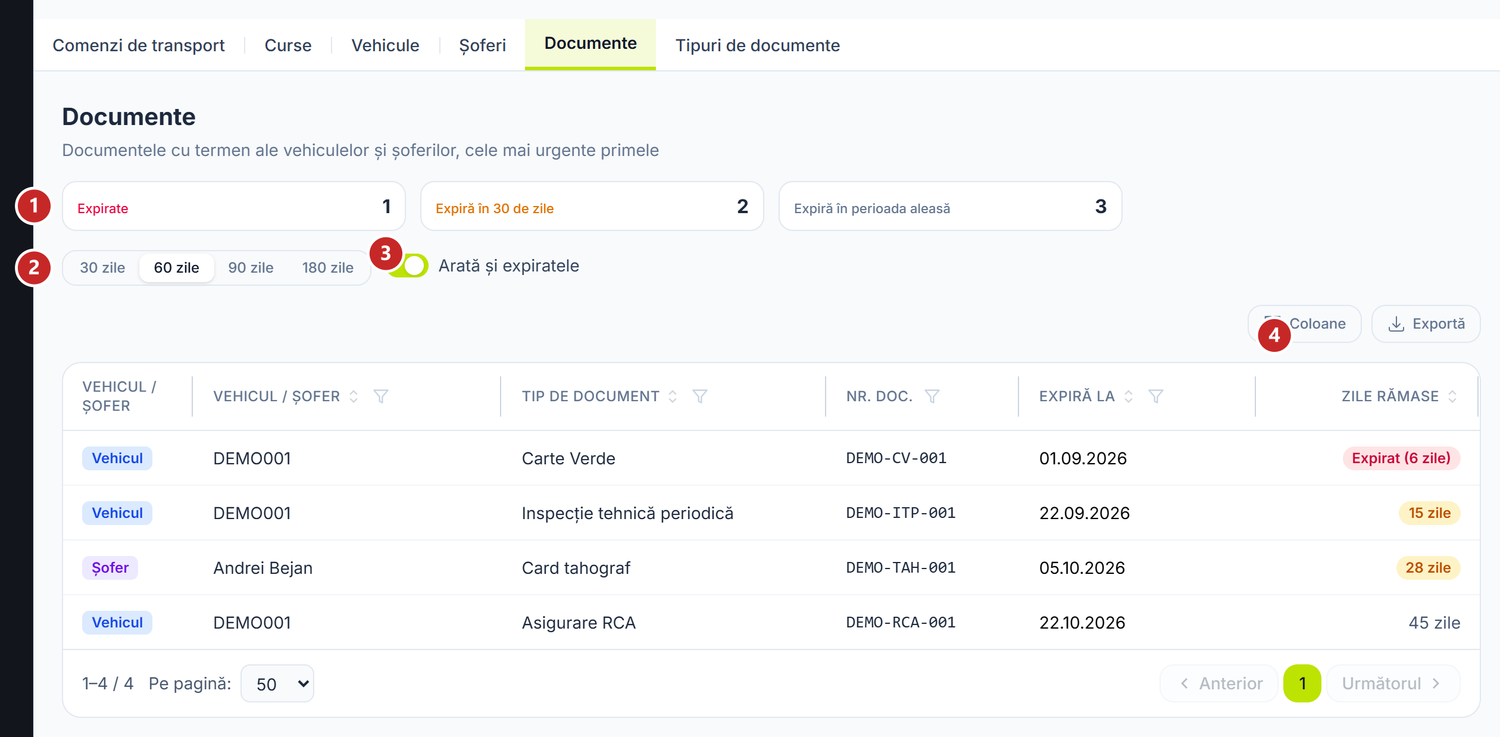Click the Expiră în 30 de zile card
The width and height of the screenshot is (1500, 737).
tap(592, 207)
